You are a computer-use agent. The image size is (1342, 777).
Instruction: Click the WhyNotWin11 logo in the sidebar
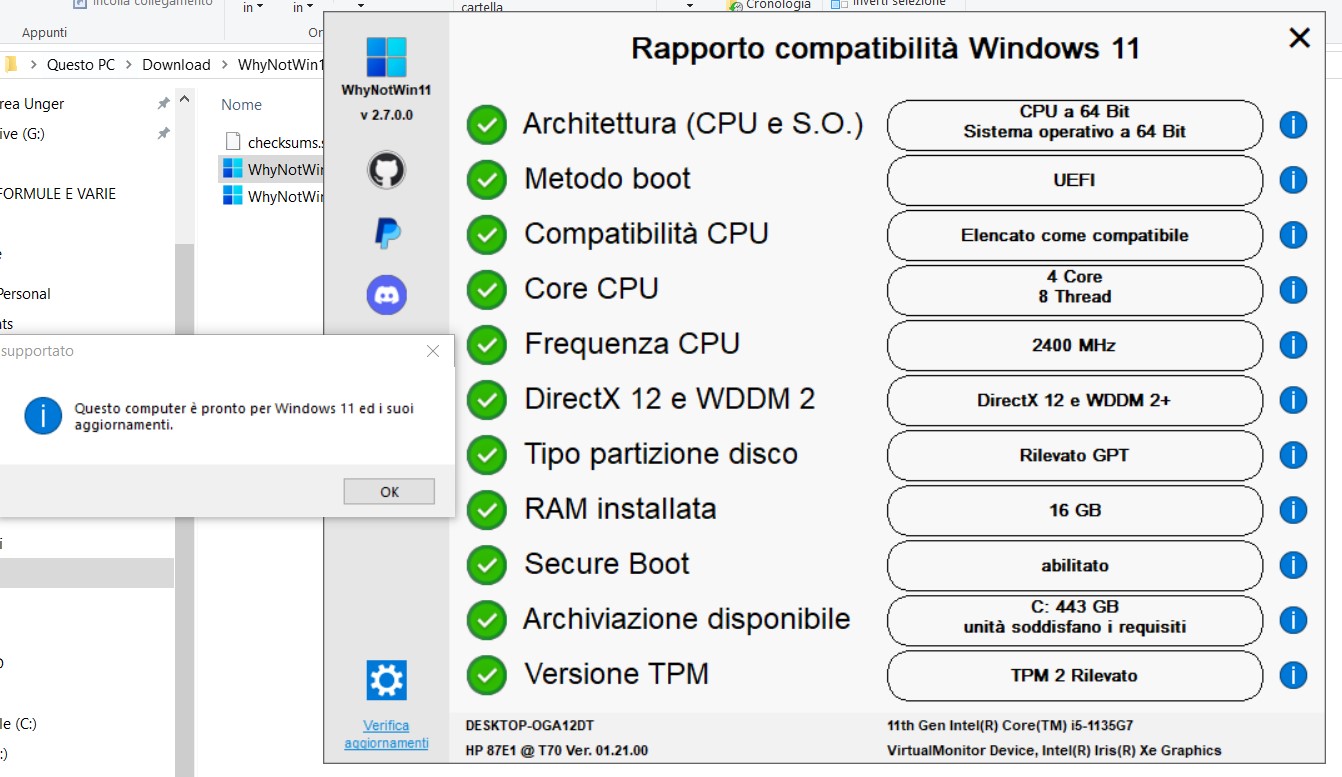click(x=386, y=57)
